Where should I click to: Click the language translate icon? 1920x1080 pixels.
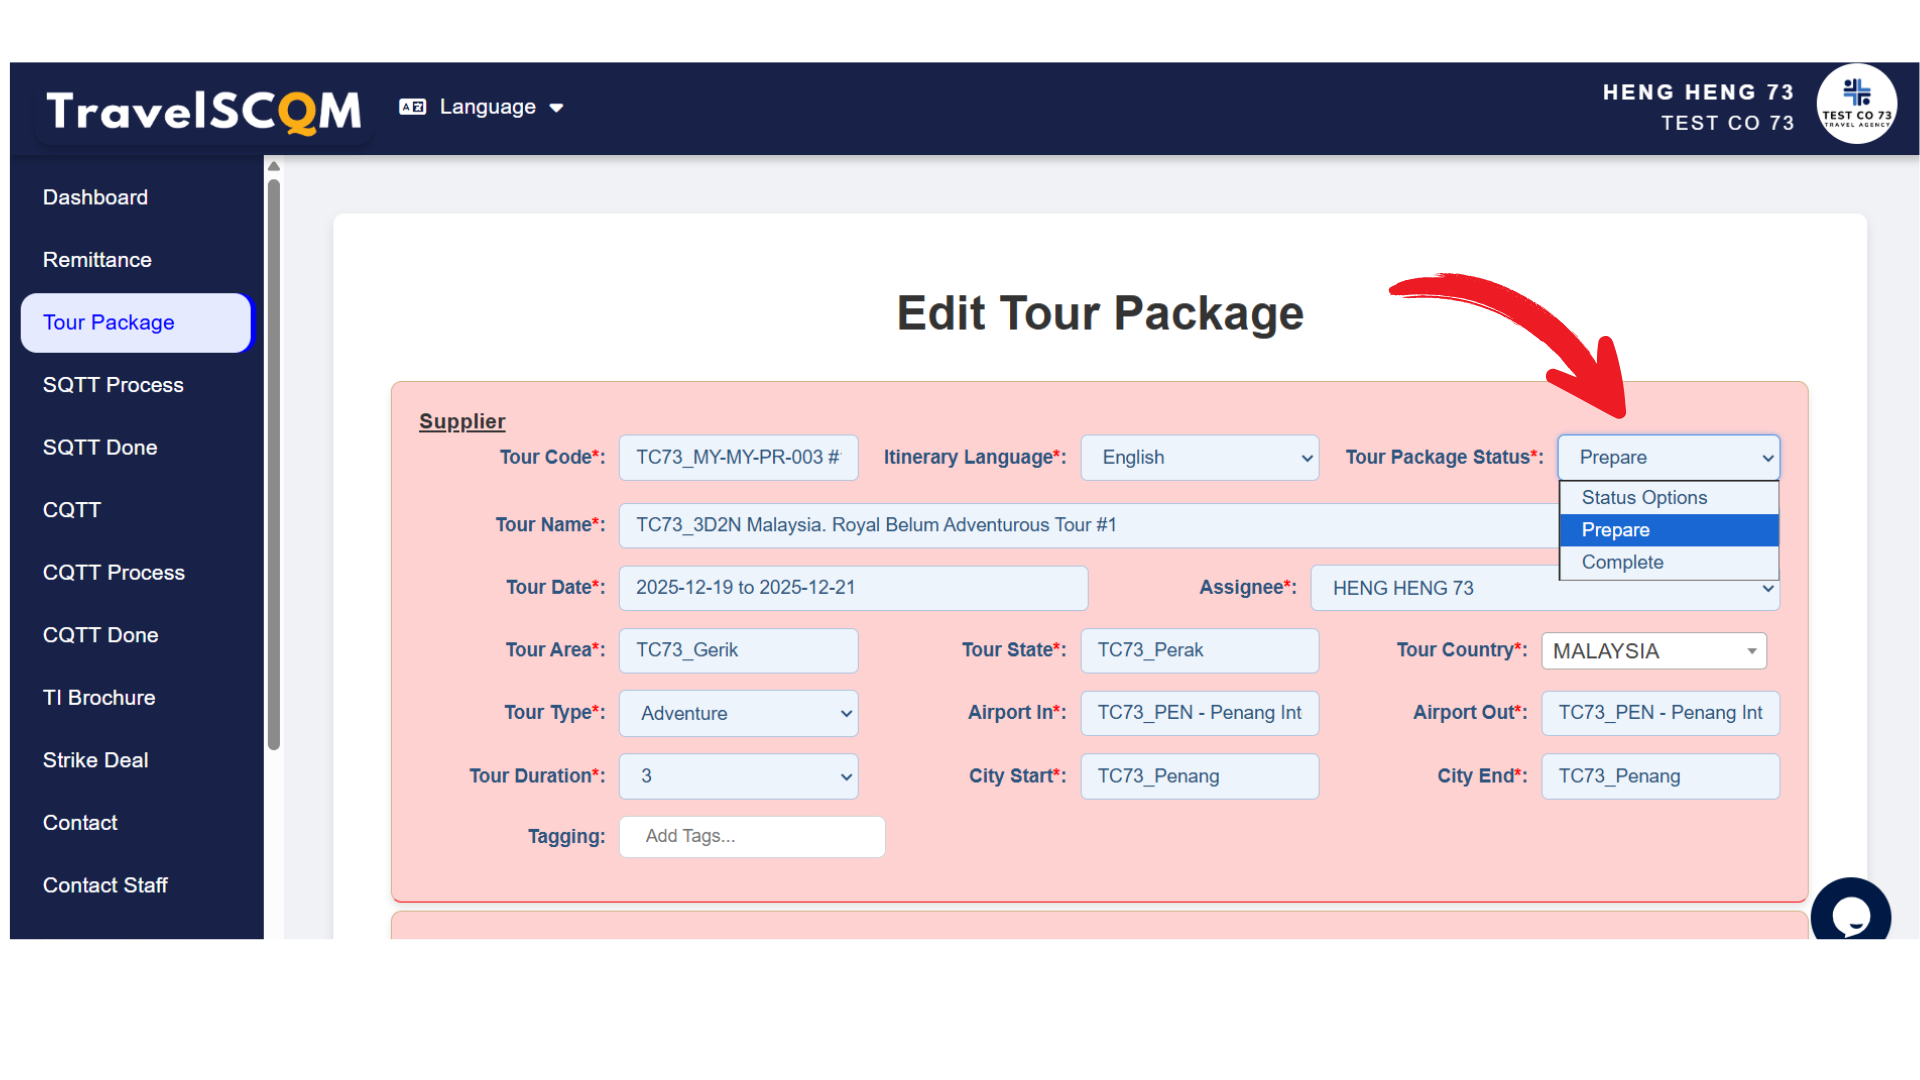click(x=412, y=107)
